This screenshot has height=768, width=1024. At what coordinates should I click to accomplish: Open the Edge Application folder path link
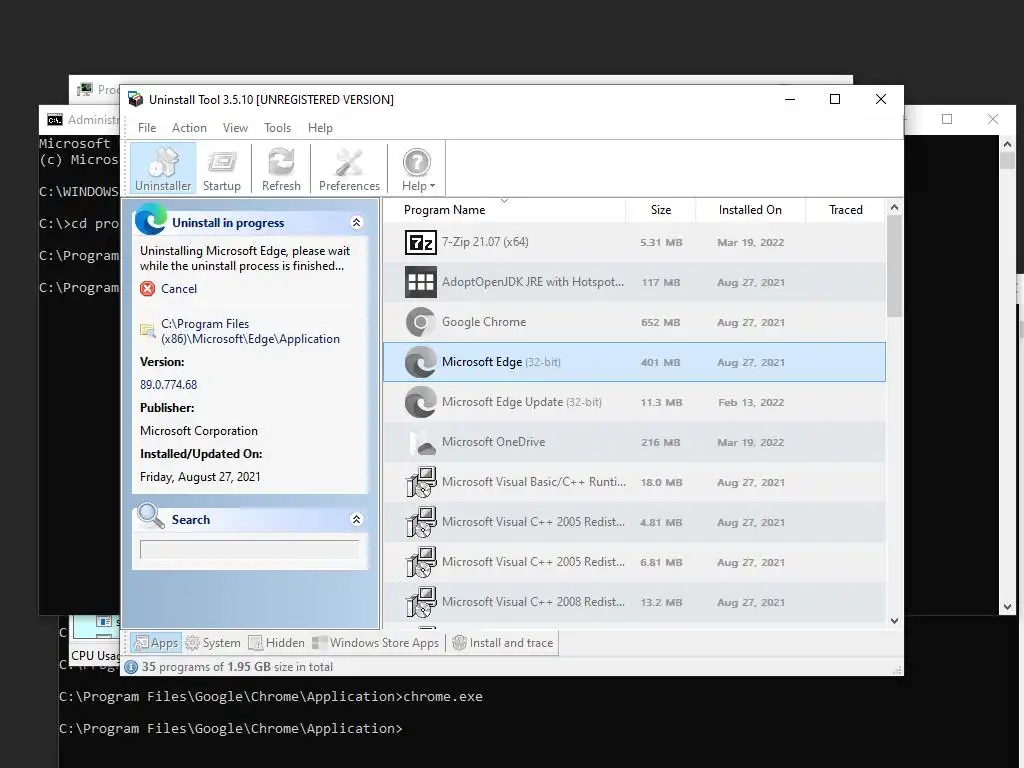point(250,331)
